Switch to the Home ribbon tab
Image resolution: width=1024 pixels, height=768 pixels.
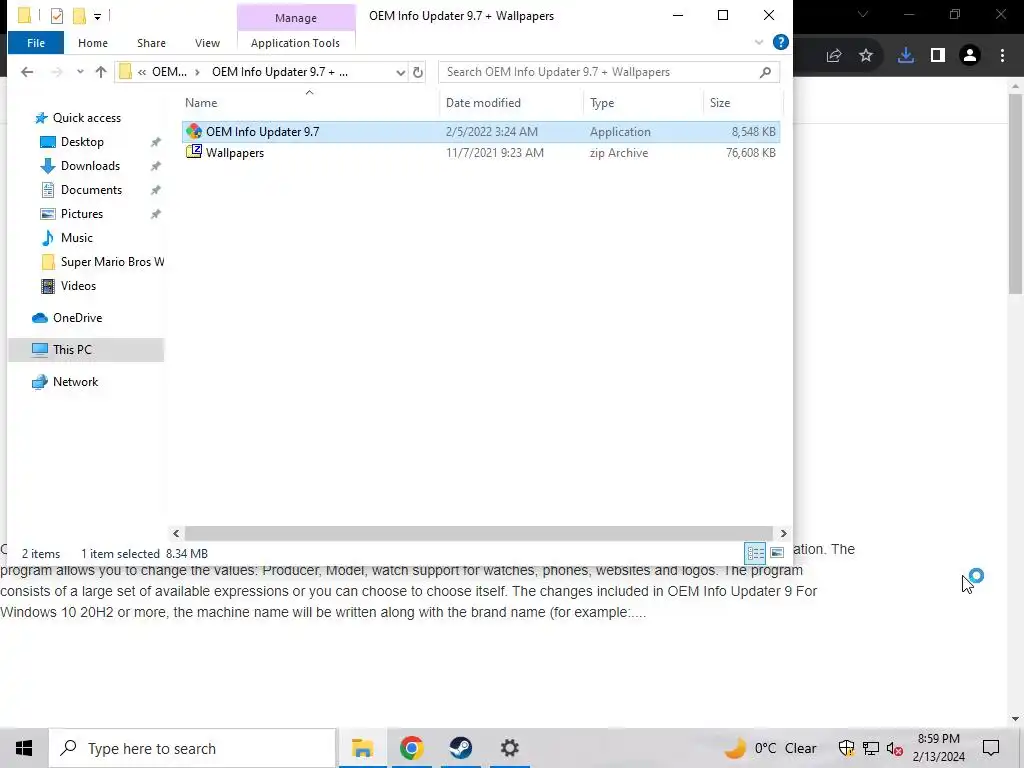[93, 43]
